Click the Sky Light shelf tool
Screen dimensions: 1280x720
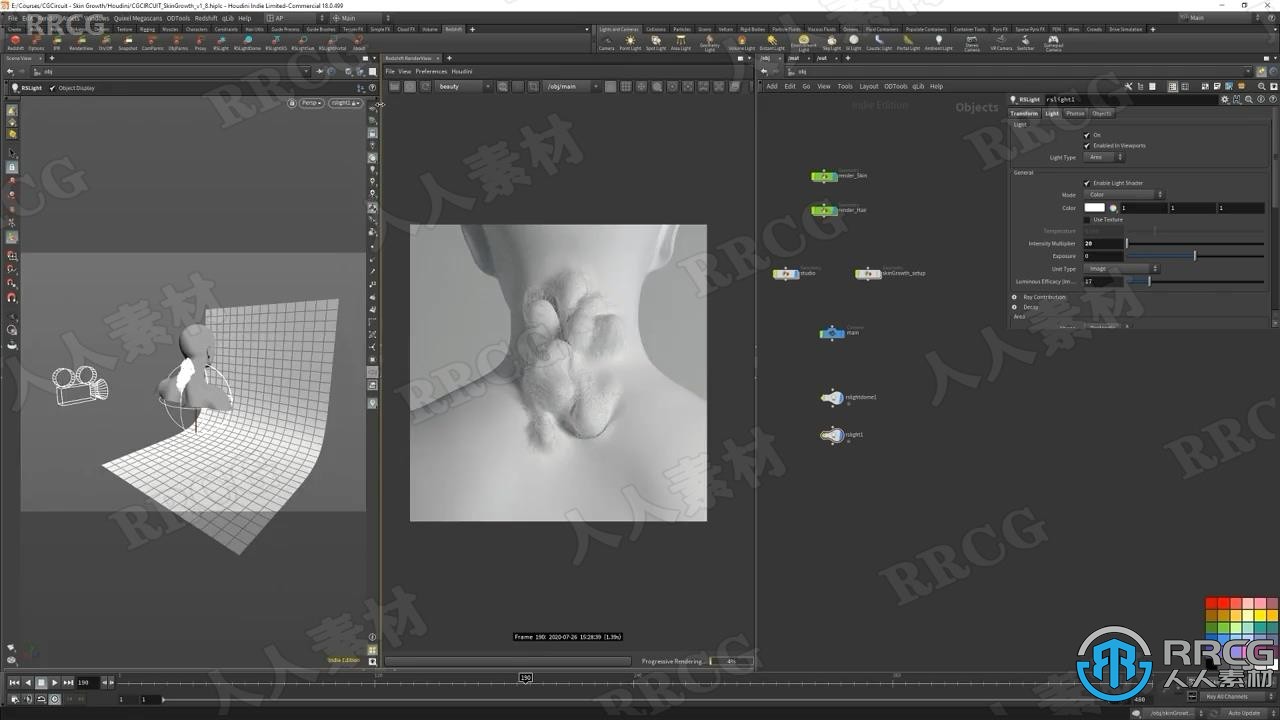click(832, 43)
